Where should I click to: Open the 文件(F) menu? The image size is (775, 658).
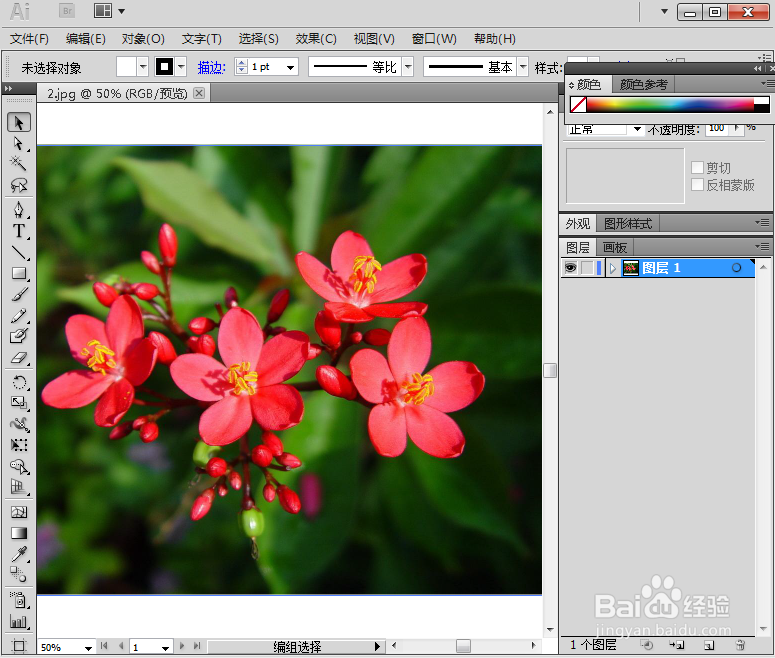[29, 39]
